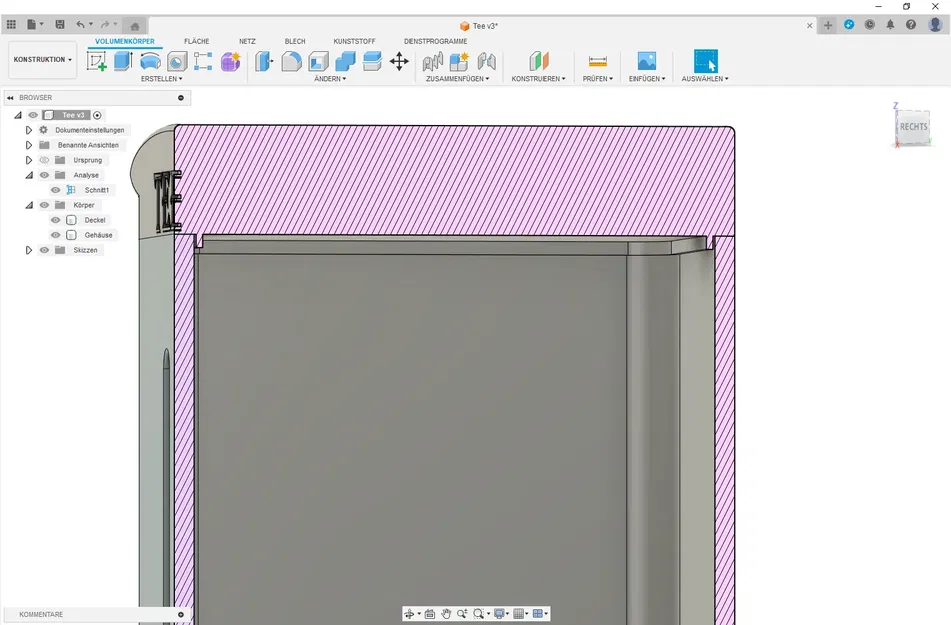This screenshot has width=951, height=625.
Task: Toggle visibility of Analyse folder
Action: pos(44,175)
